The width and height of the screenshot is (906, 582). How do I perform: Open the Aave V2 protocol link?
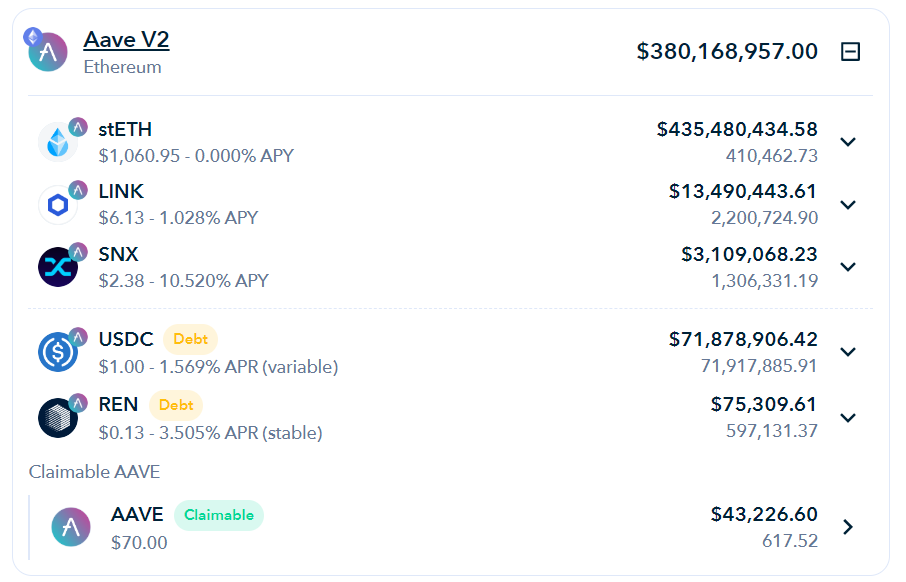[127, 40]
